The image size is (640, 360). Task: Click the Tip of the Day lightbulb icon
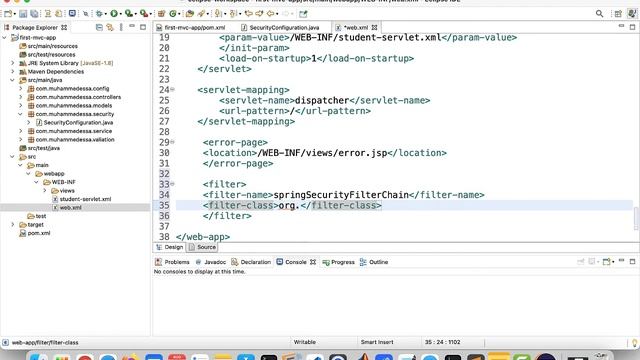pos(635,342)
